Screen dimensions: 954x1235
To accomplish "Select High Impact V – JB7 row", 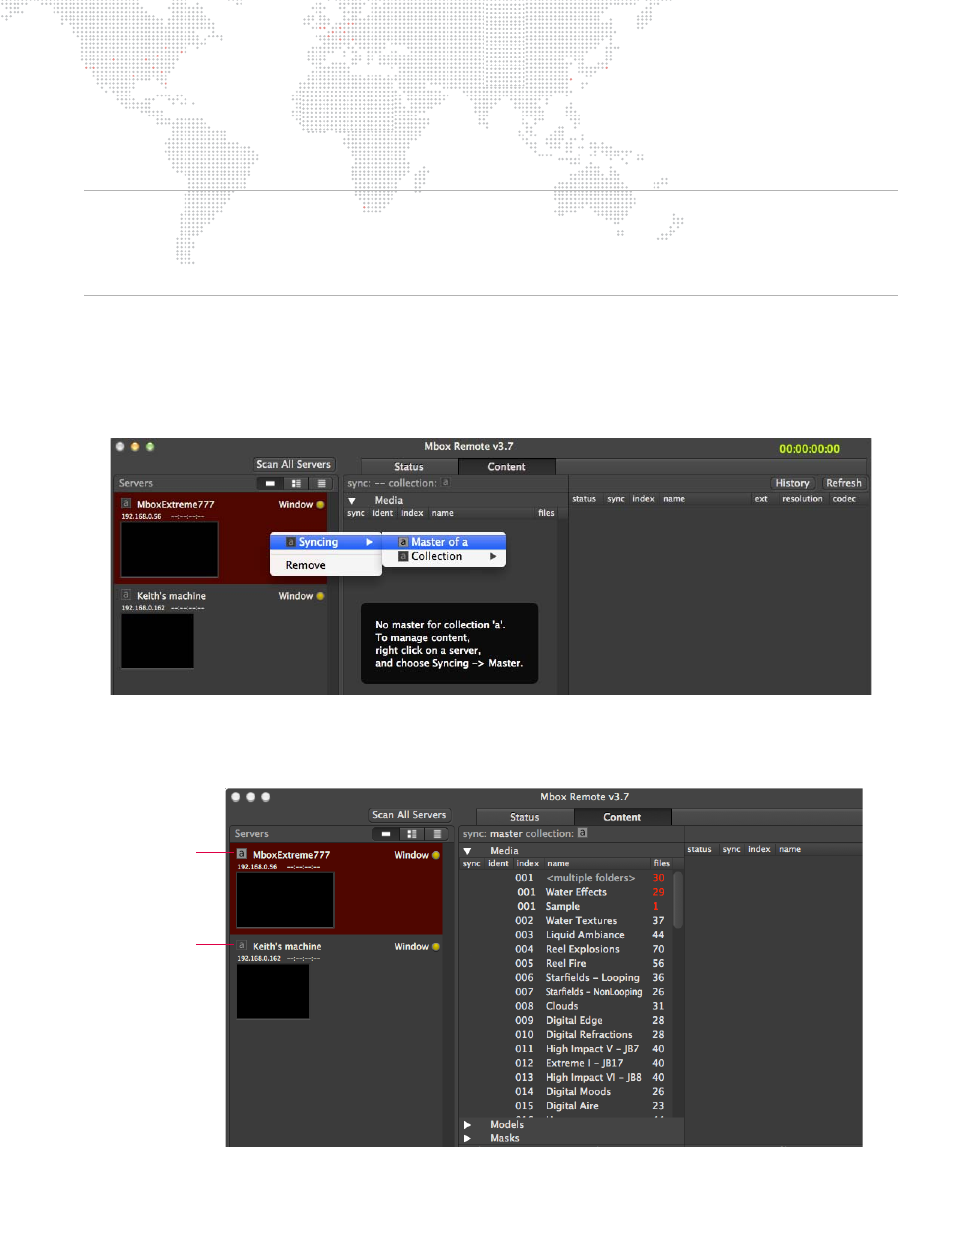I will pos(565,1049).
